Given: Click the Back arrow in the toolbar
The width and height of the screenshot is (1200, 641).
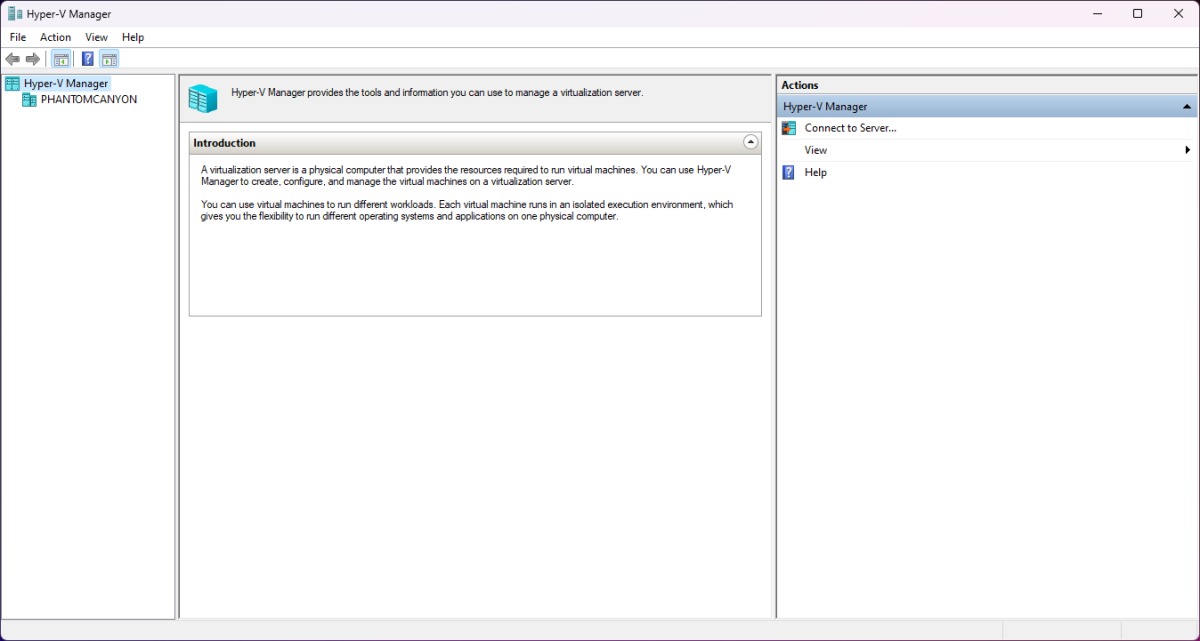Looking at the screenshot, I should coord(13,59).
